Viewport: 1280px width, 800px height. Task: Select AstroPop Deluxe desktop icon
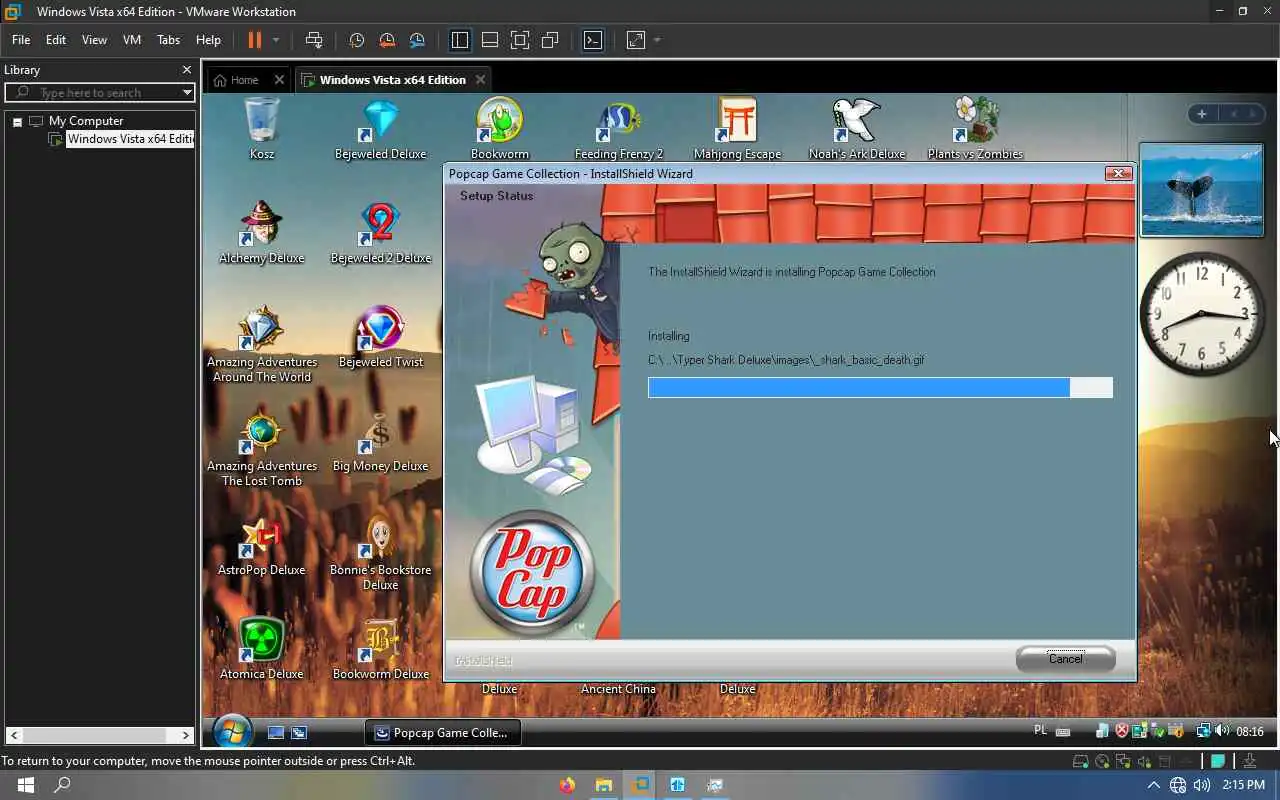click(x=261, y=545)
